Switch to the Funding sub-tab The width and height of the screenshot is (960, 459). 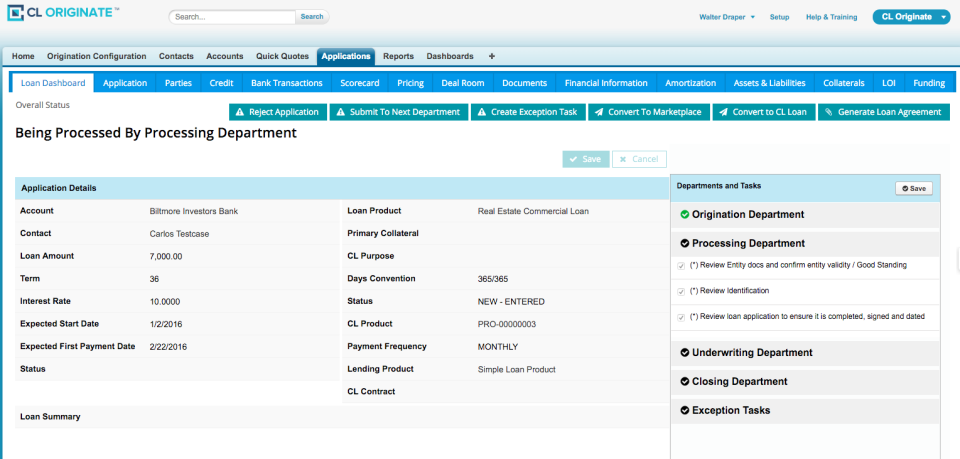(x=929, y=83)
